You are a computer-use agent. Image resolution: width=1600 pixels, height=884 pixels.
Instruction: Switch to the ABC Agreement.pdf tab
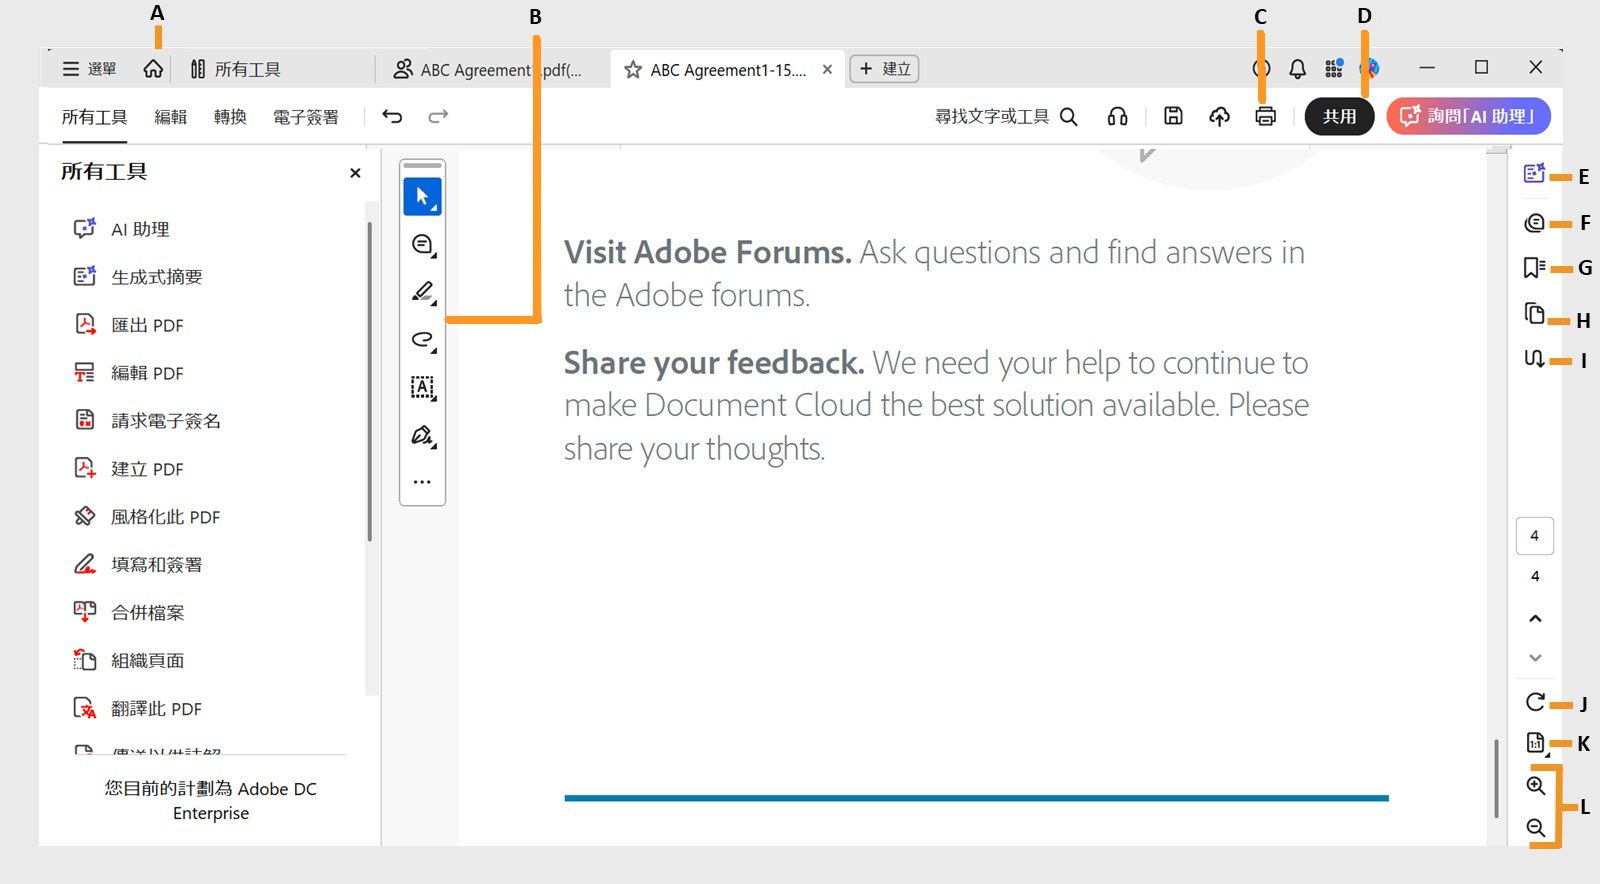click(488, 69)
